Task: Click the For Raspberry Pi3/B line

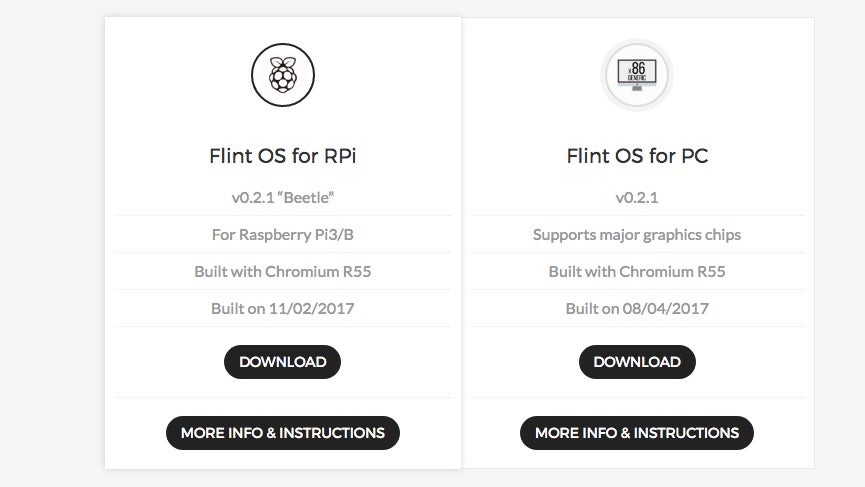Action: coord(283,234)
